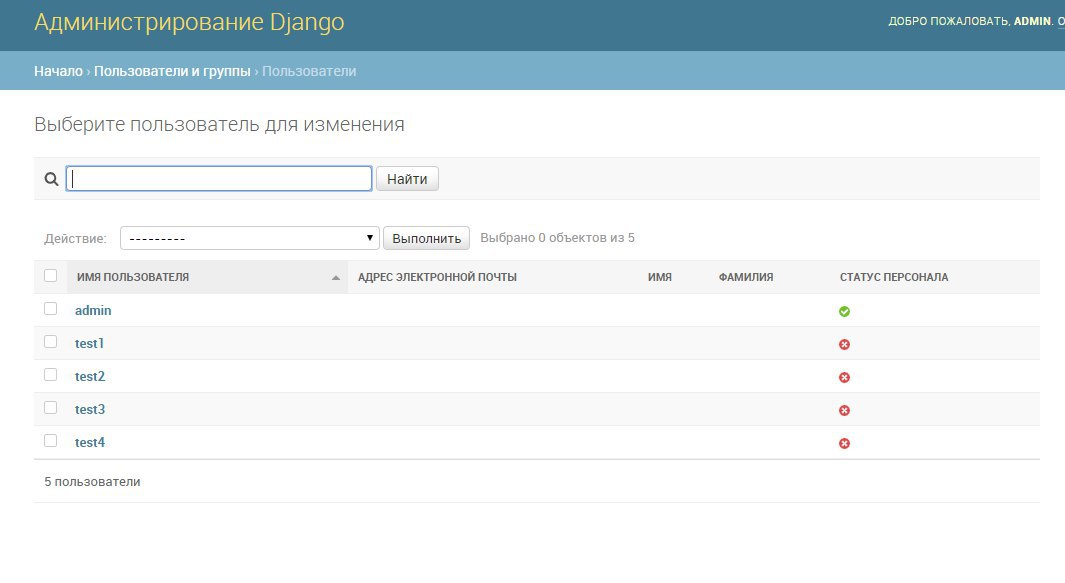Sort by Имя пользователя column header
The image size is (1065, 583).
click(x=132, y=277)
